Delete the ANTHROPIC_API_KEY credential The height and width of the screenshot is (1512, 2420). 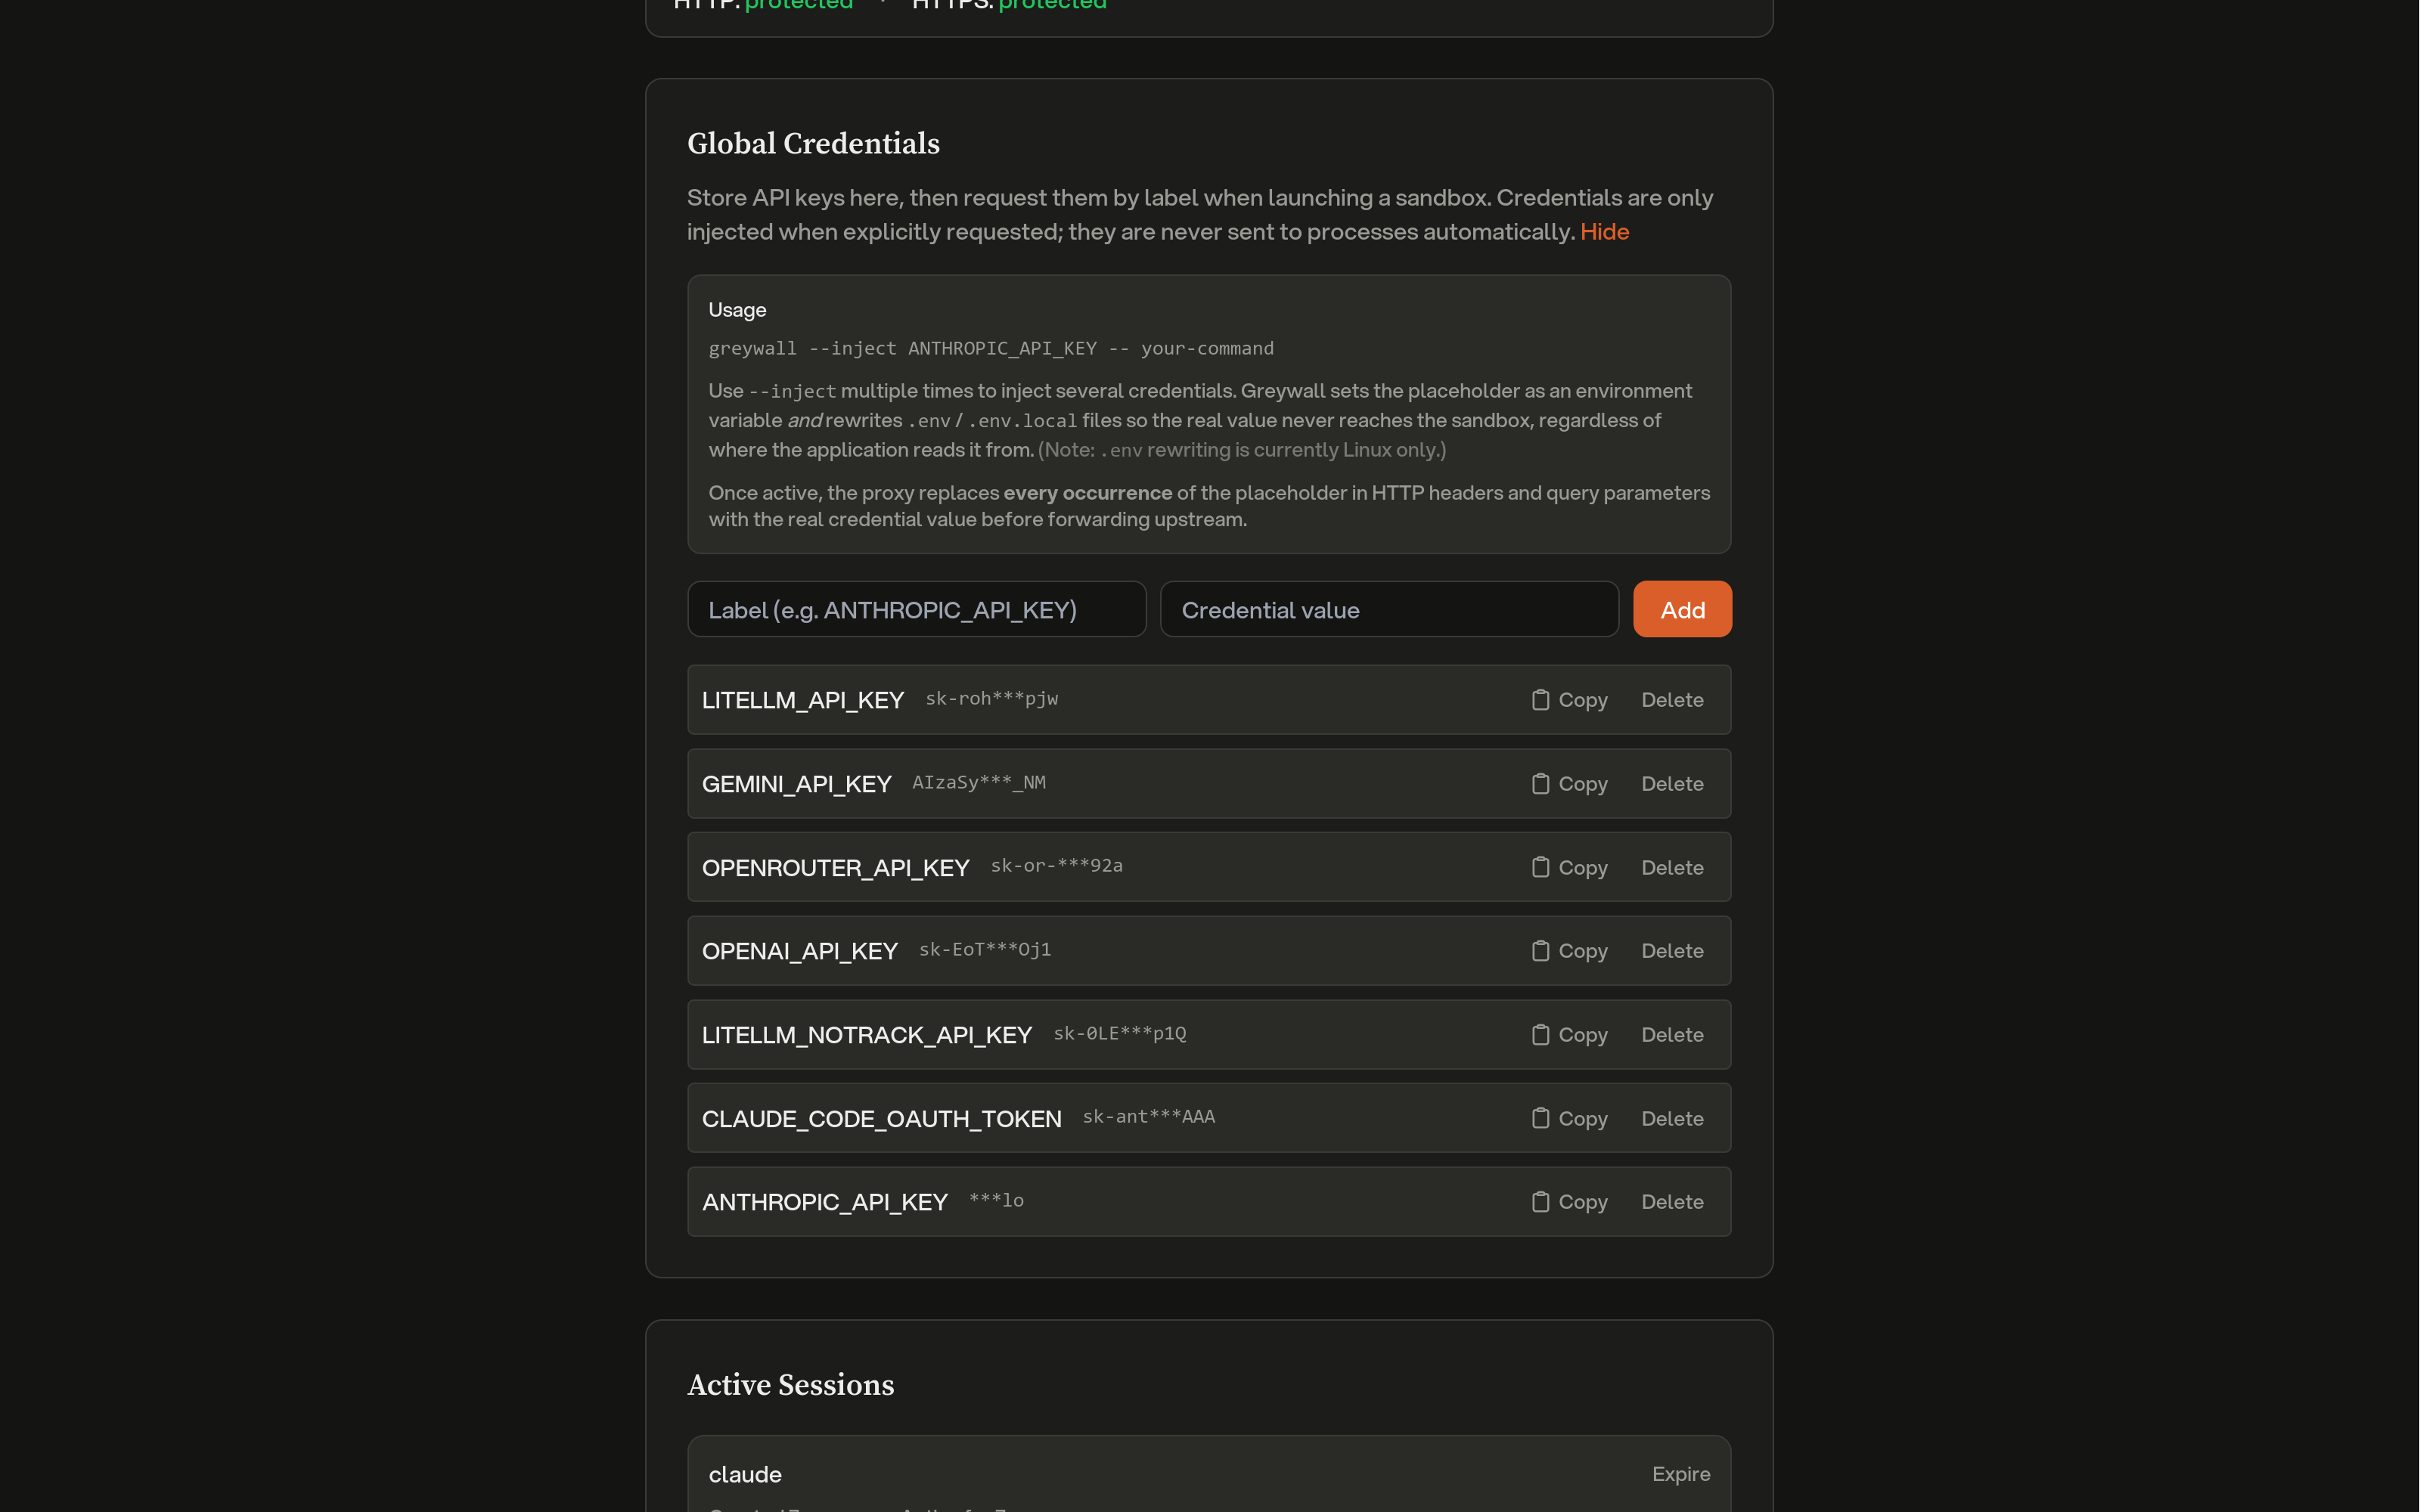[1672, 1201]
